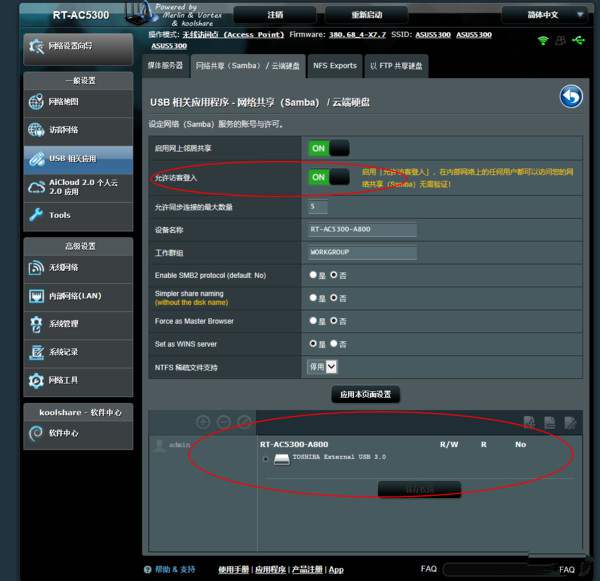Click Reboot button in header

tap(367, 15)
